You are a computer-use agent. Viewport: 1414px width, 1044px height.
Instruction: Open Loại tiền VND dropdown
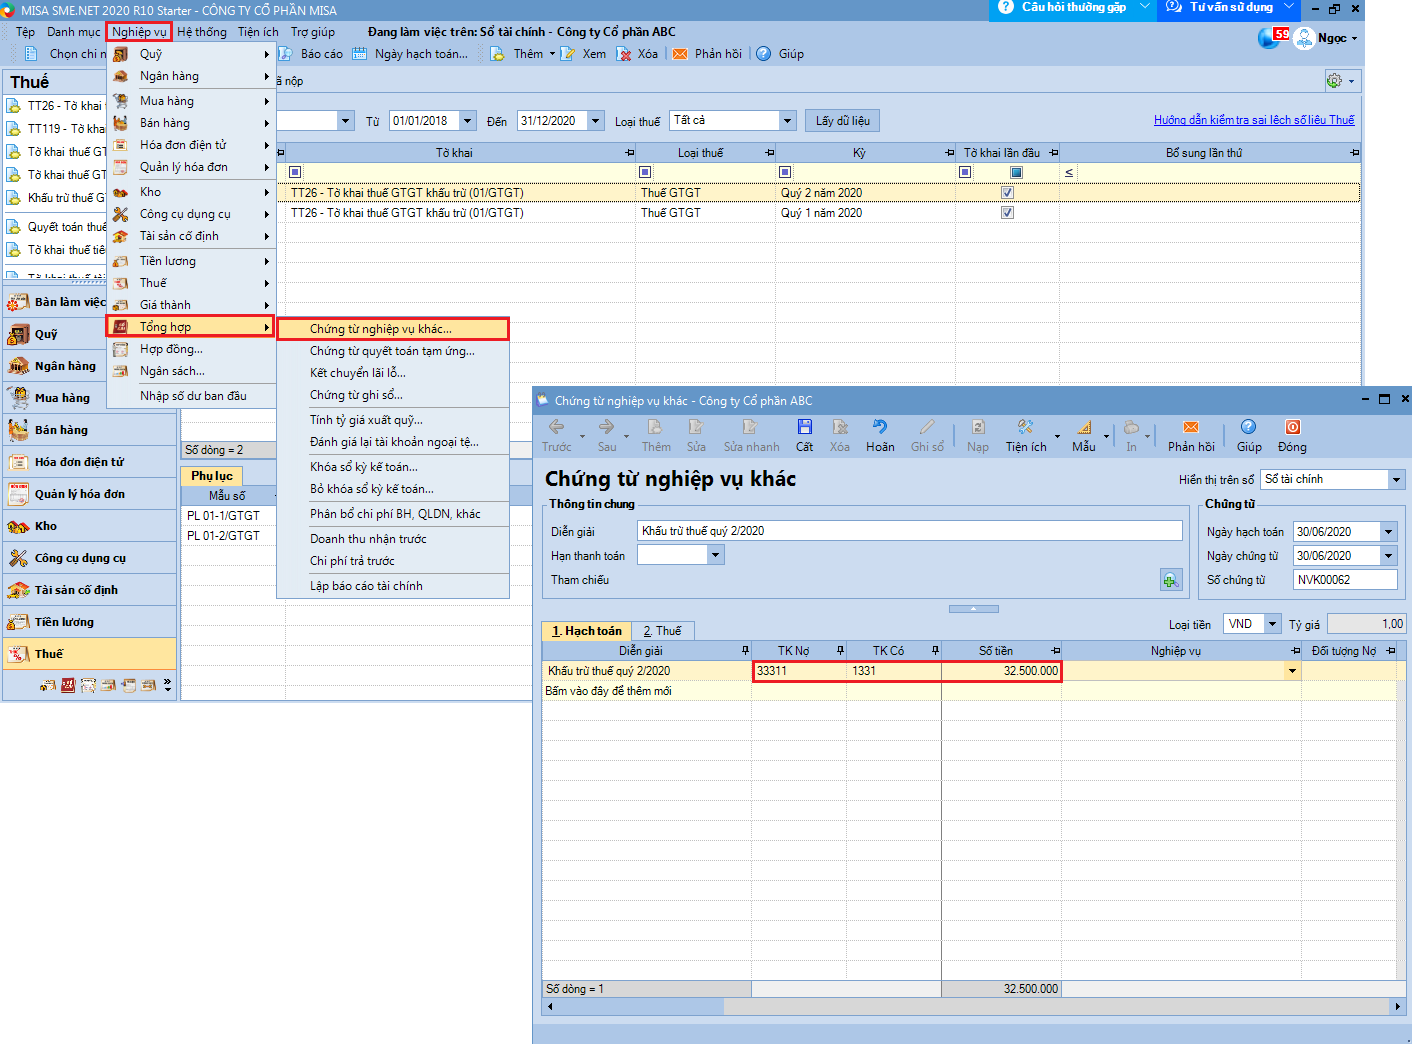[1272, 624]
